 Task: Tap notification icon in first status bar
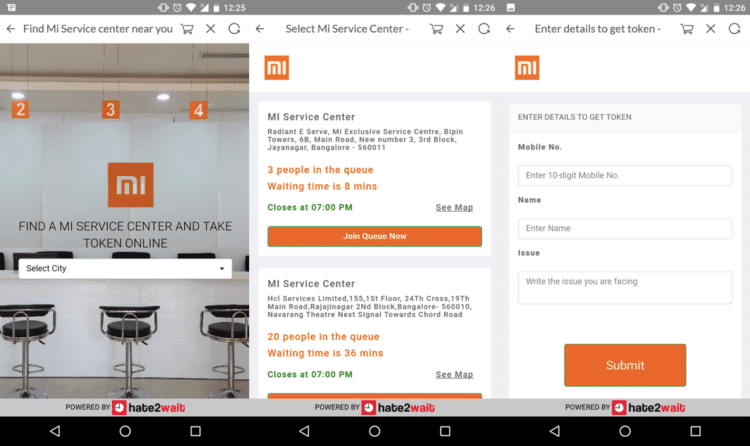11,7
